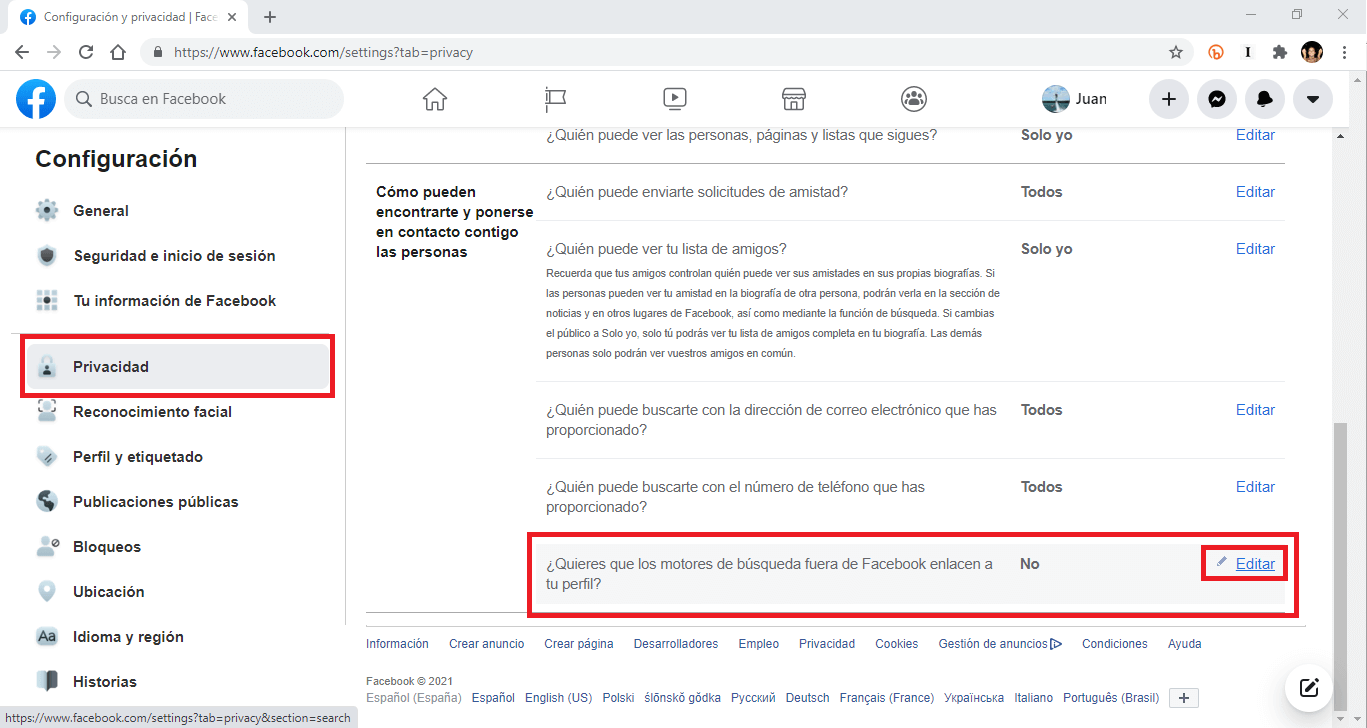Edit phone number lookup setting
Screen dimensions: 1367x728
[1255, 487]
